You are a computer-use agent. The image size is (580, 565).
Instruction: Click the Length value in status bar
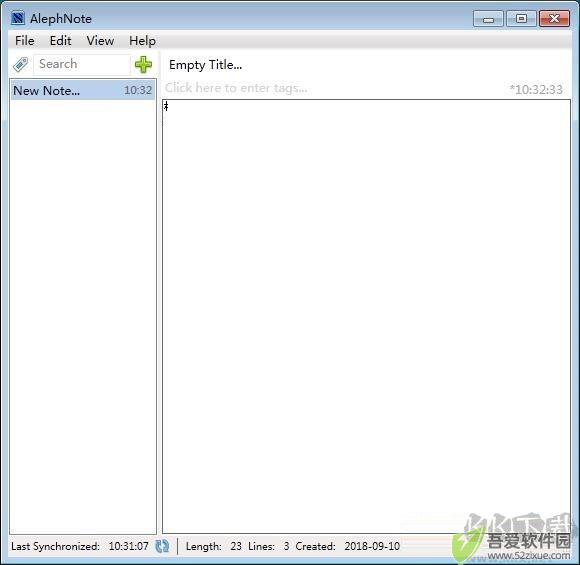pyautogui.click(x=236, y=546)
